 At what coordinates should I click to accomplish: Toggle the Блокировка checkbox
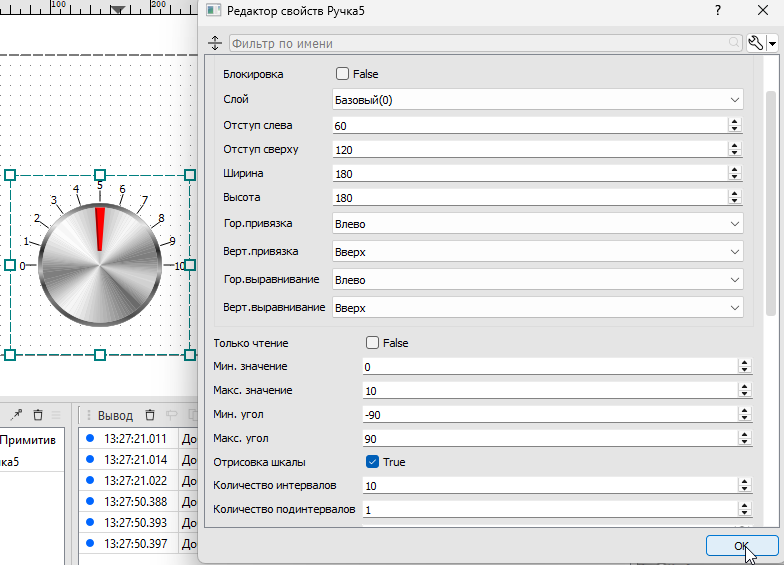click(x=342, y=74)
